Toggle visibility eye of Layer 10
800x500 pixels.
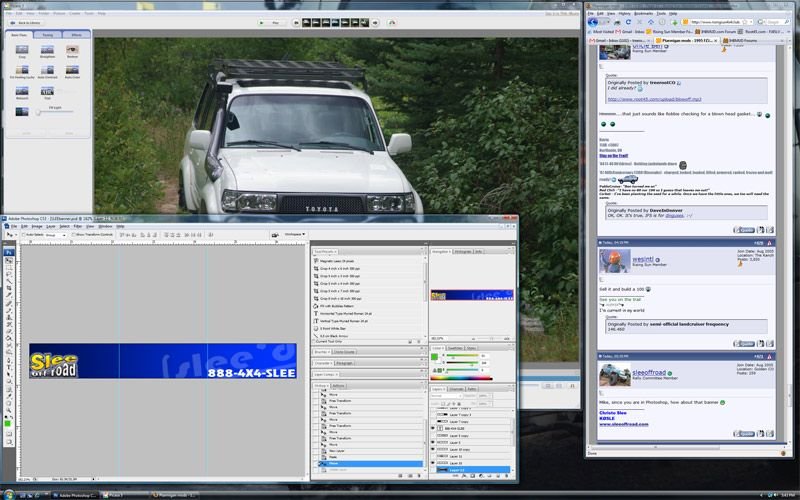[x=433, y=463]
